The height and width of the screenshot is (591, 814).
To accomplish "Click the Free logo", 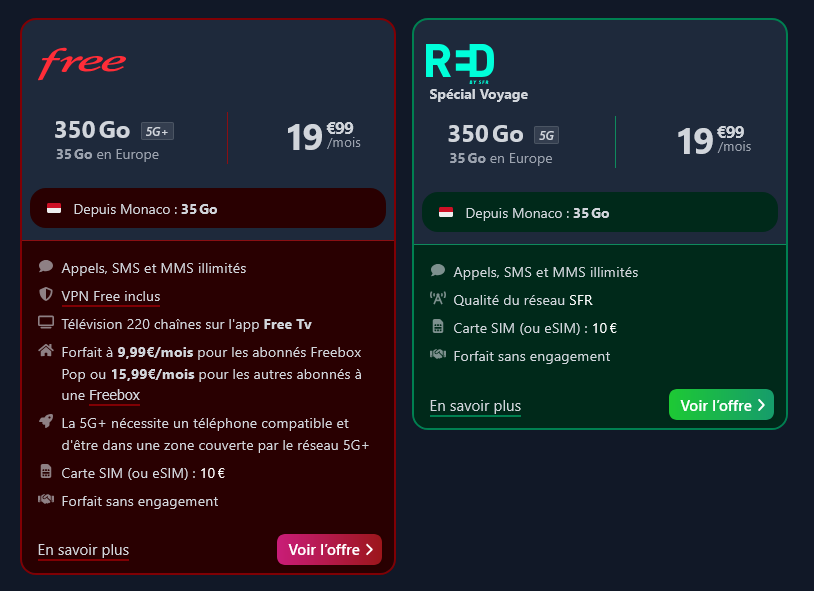I will point(81,63).
